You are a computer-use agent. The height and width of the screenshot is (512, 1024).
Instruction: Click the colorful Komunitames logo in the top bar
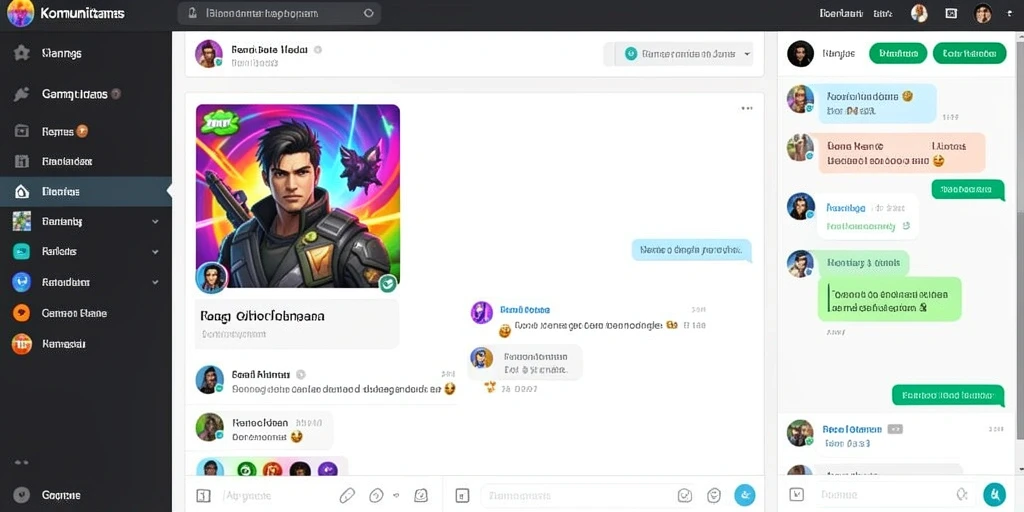tap(20, 13)
